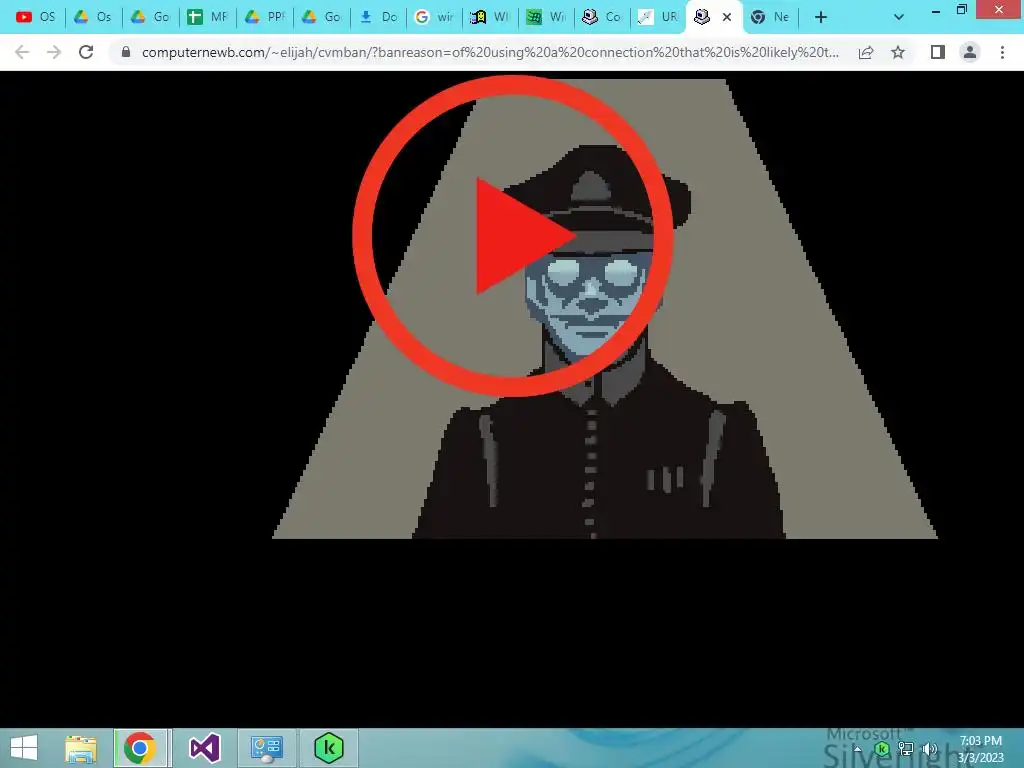Image resolution: width=1024 pixels, height=768 pixels.
Task: Open the UR tab
Action: pyautogui.click(x=658, y=17)
